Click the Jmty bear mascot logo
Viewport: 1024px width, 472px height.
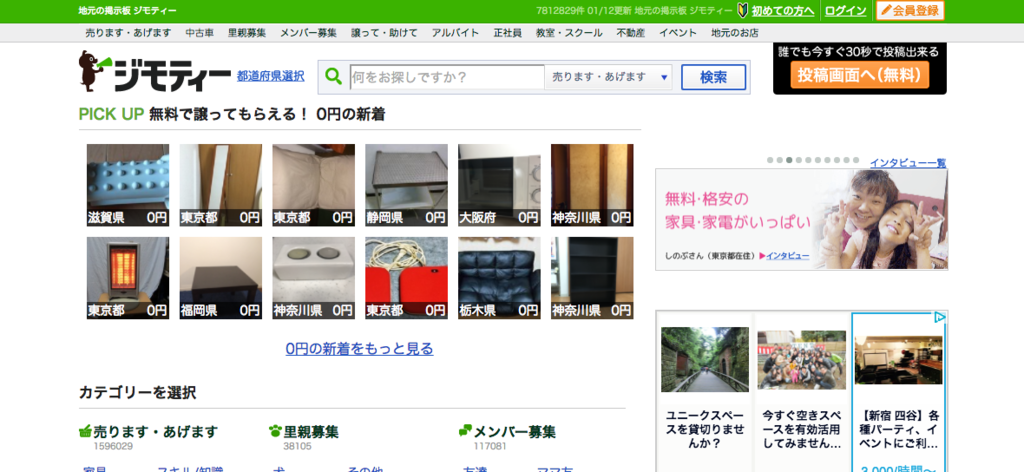coord(95,71)
